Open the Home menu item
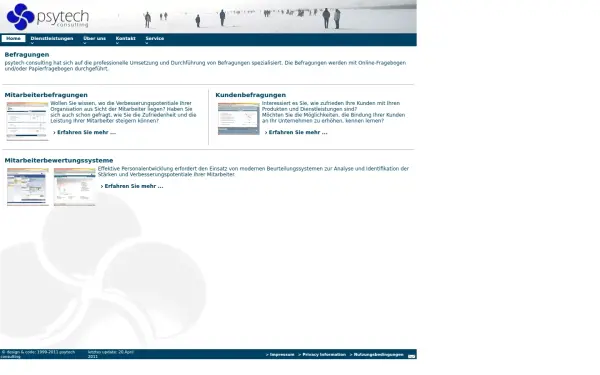 pyautogui.click(x=13, y=39)
